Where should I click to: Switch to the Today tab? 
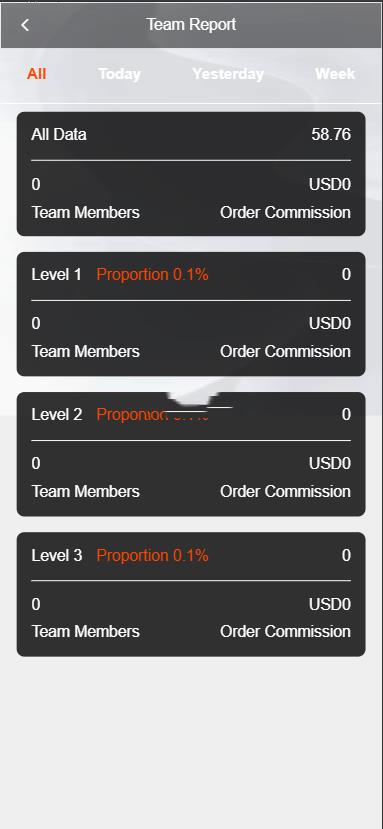pyautogui.click(x=120, y=74)
